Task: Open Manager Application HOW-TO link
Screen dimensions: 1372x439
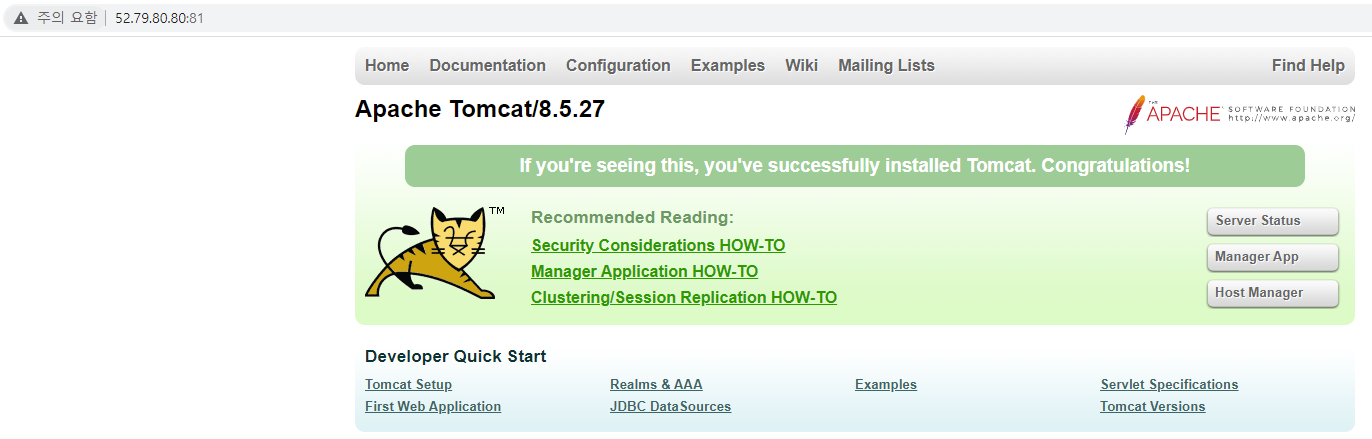Action: (644, 272)
